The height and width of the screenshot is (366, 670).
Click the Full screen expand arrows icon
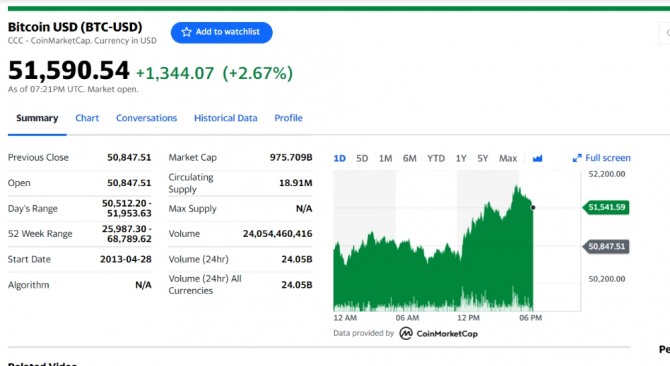tap(577, 158)
